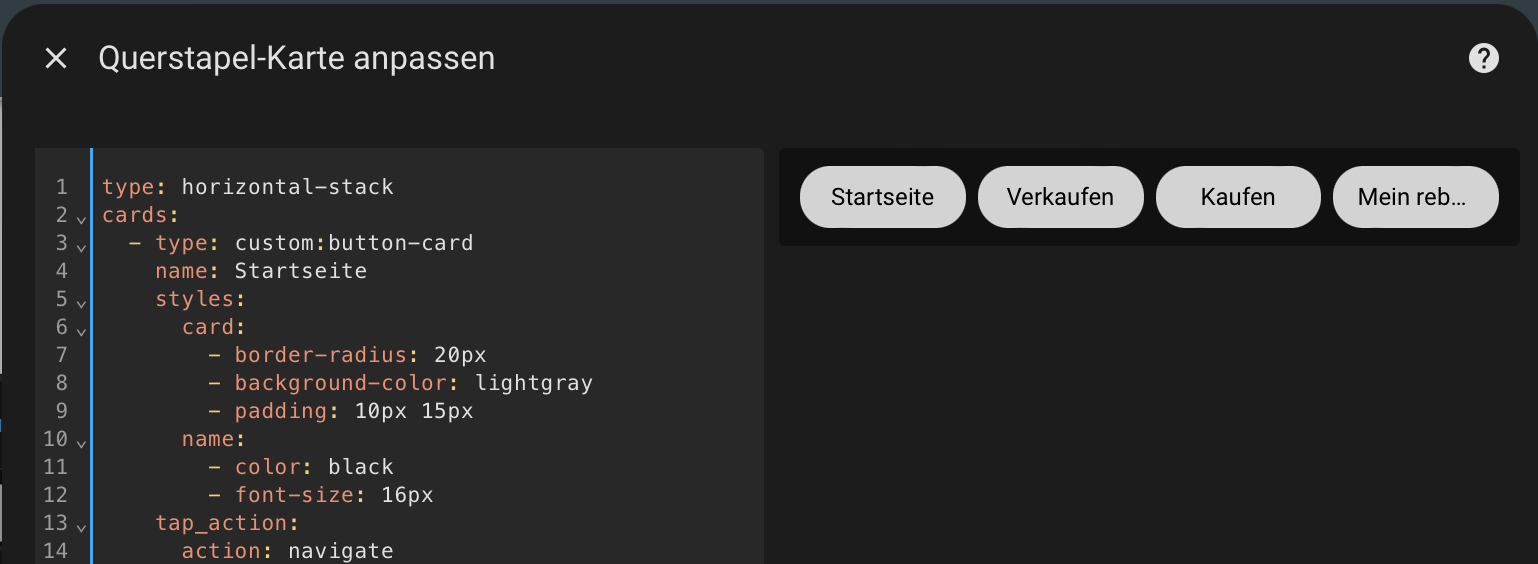Collapse the cards block at line 2
The width and height of the screenshot is (1538, 564).
(x=81, y=217)
